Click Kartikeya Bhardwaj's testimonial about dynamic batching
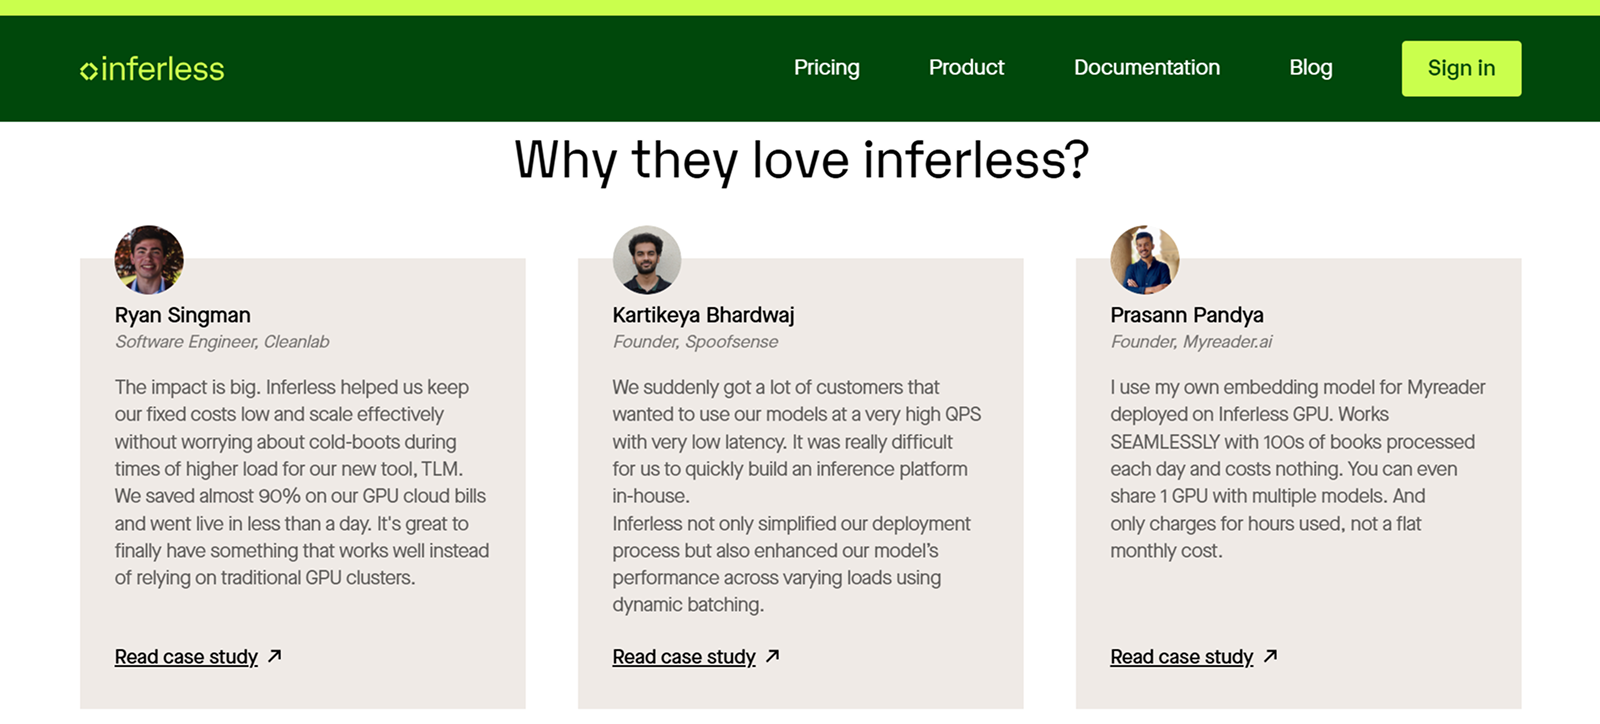 coord(797,496)
